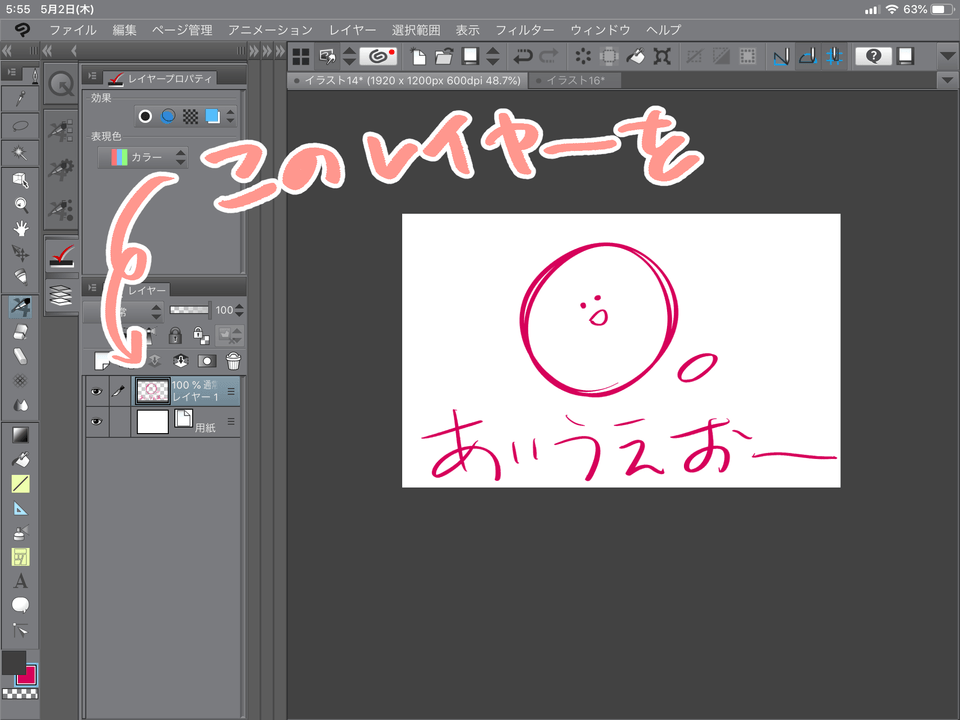Select the Text tool
The image size is (960, 720).
(x=20, y=581)
